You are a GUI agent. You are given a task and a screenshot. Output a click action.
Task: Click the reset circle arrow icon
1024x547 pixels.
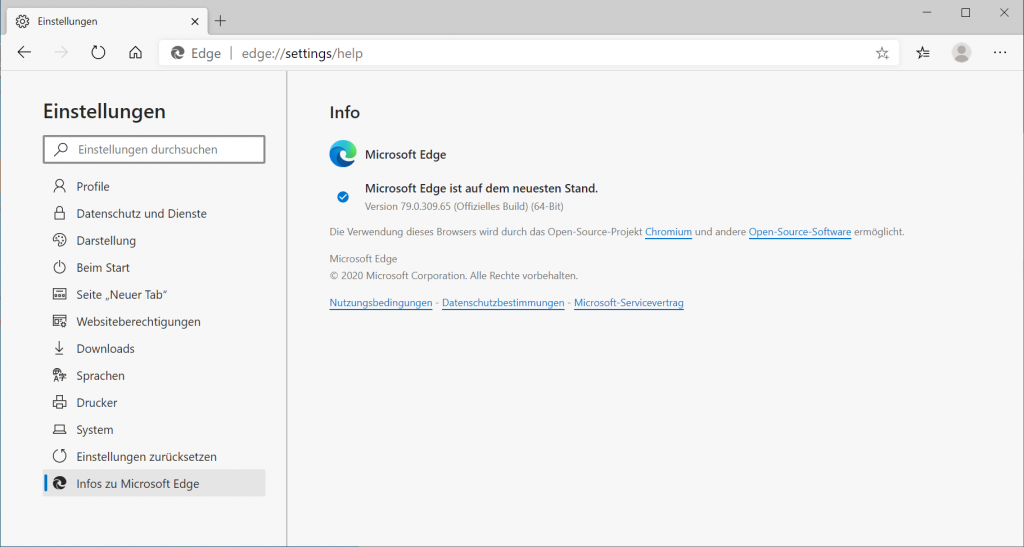coord(59,456)
